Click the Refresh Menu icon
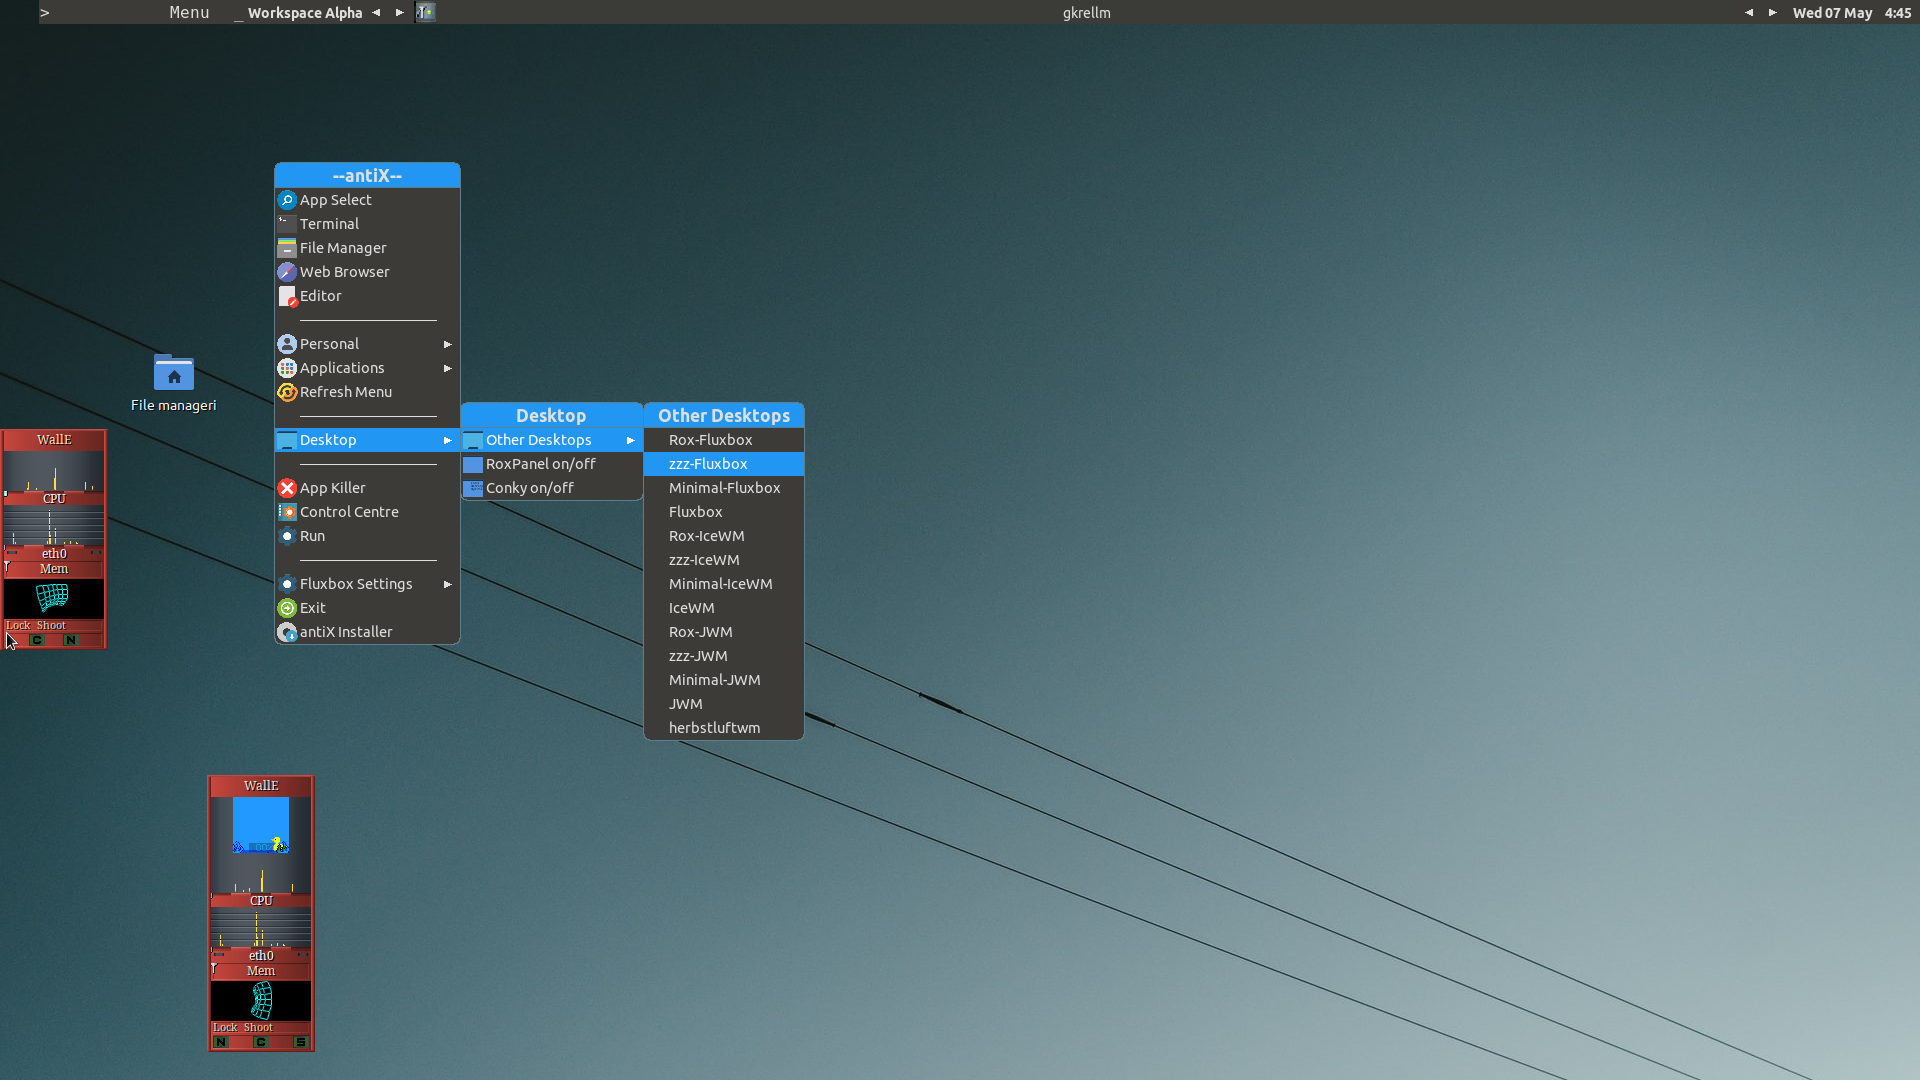 click(x=287, y=392)
